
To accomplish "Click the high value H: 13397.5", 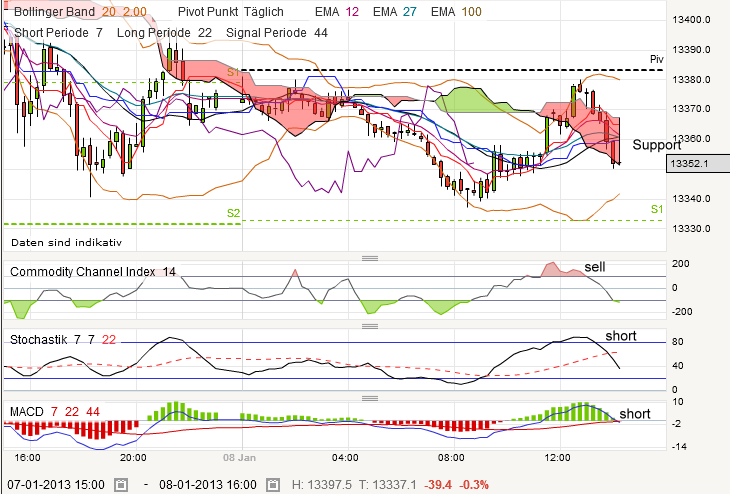I will [322, 485].
